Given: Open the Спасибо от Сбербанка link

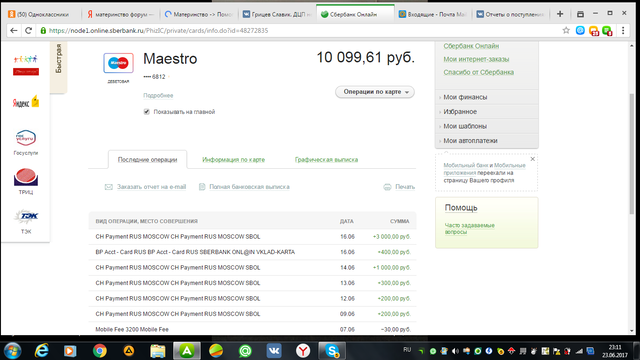Looking at the screenshot, I should tap(478, 72).
